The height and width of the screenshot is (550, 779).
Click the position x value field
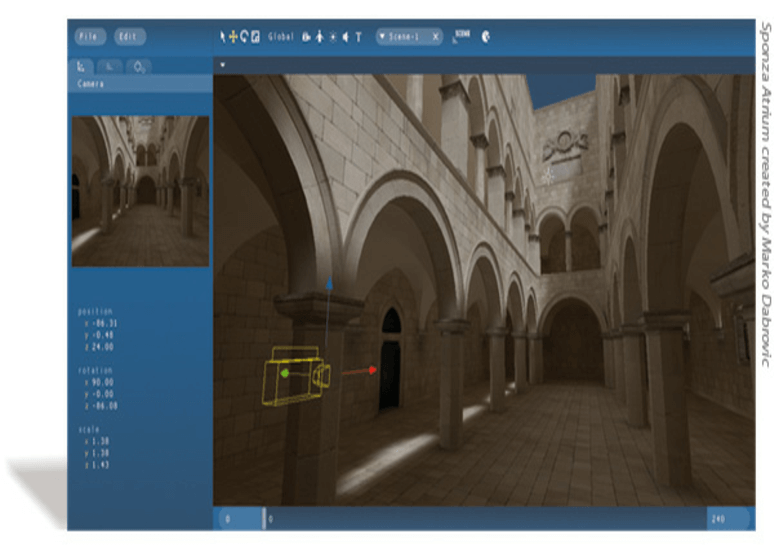pos(98,323)
